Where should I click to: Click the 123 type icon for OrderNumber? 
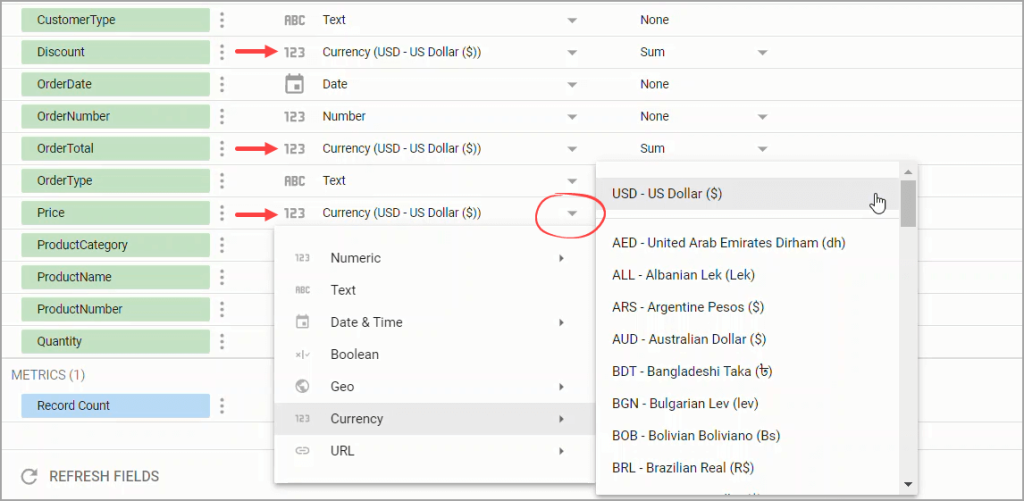[295, 116]
